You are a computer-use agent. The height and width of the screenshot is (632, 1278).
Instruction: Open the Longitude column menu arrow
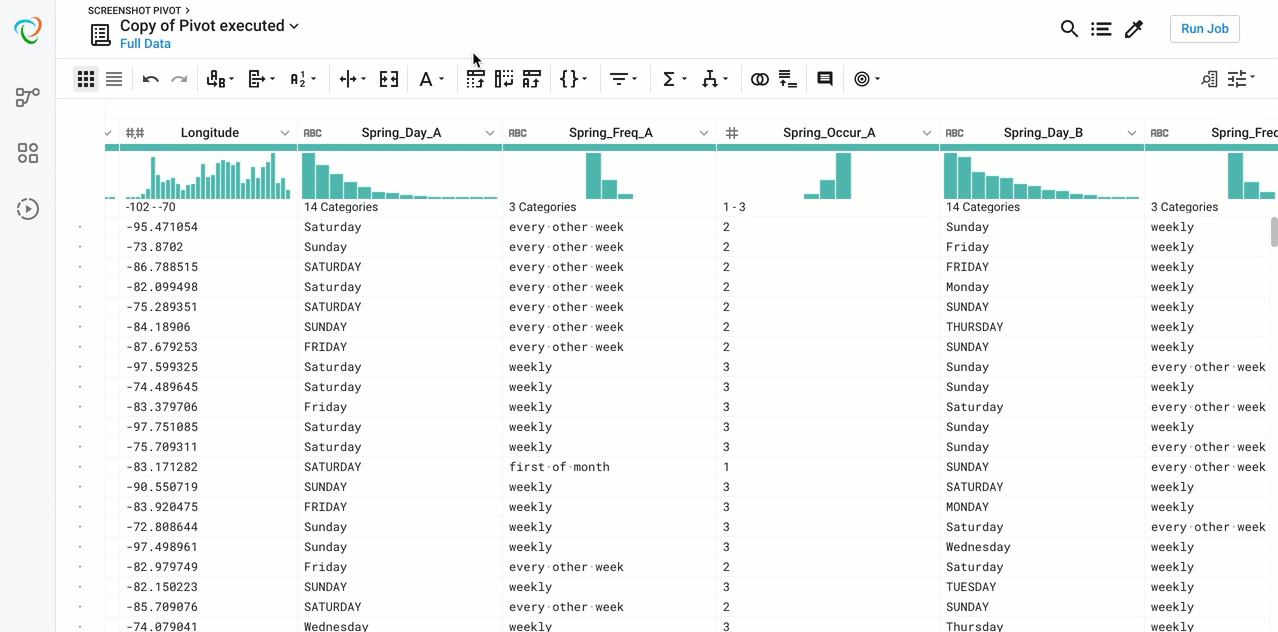[x=285, y=133]
